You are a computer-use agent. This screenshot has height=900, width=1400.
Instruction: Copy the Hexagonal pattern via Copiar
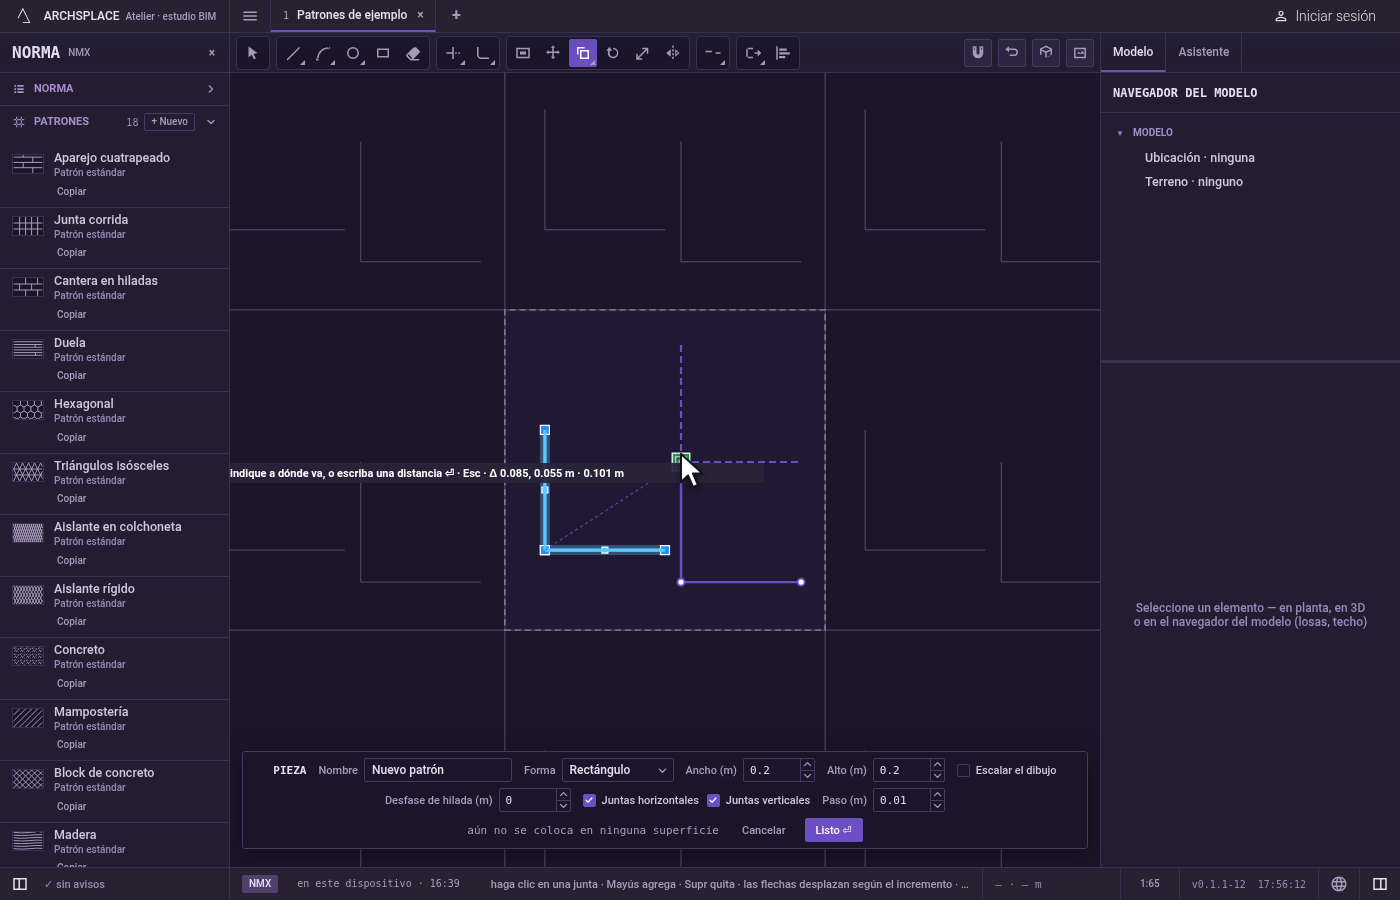[71, 437]
